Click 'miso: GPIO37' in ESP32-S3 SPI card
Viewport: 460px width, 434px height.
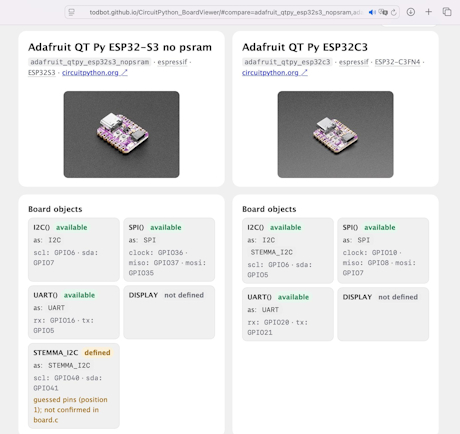pyautogui.click(x=154, y=263)
